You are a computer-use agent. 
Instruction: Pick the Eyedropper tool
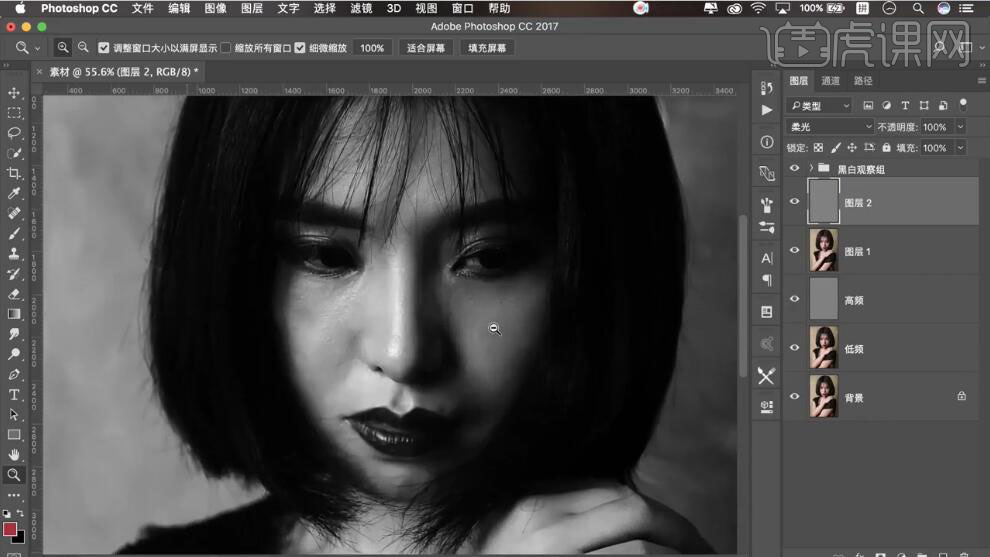14,193
